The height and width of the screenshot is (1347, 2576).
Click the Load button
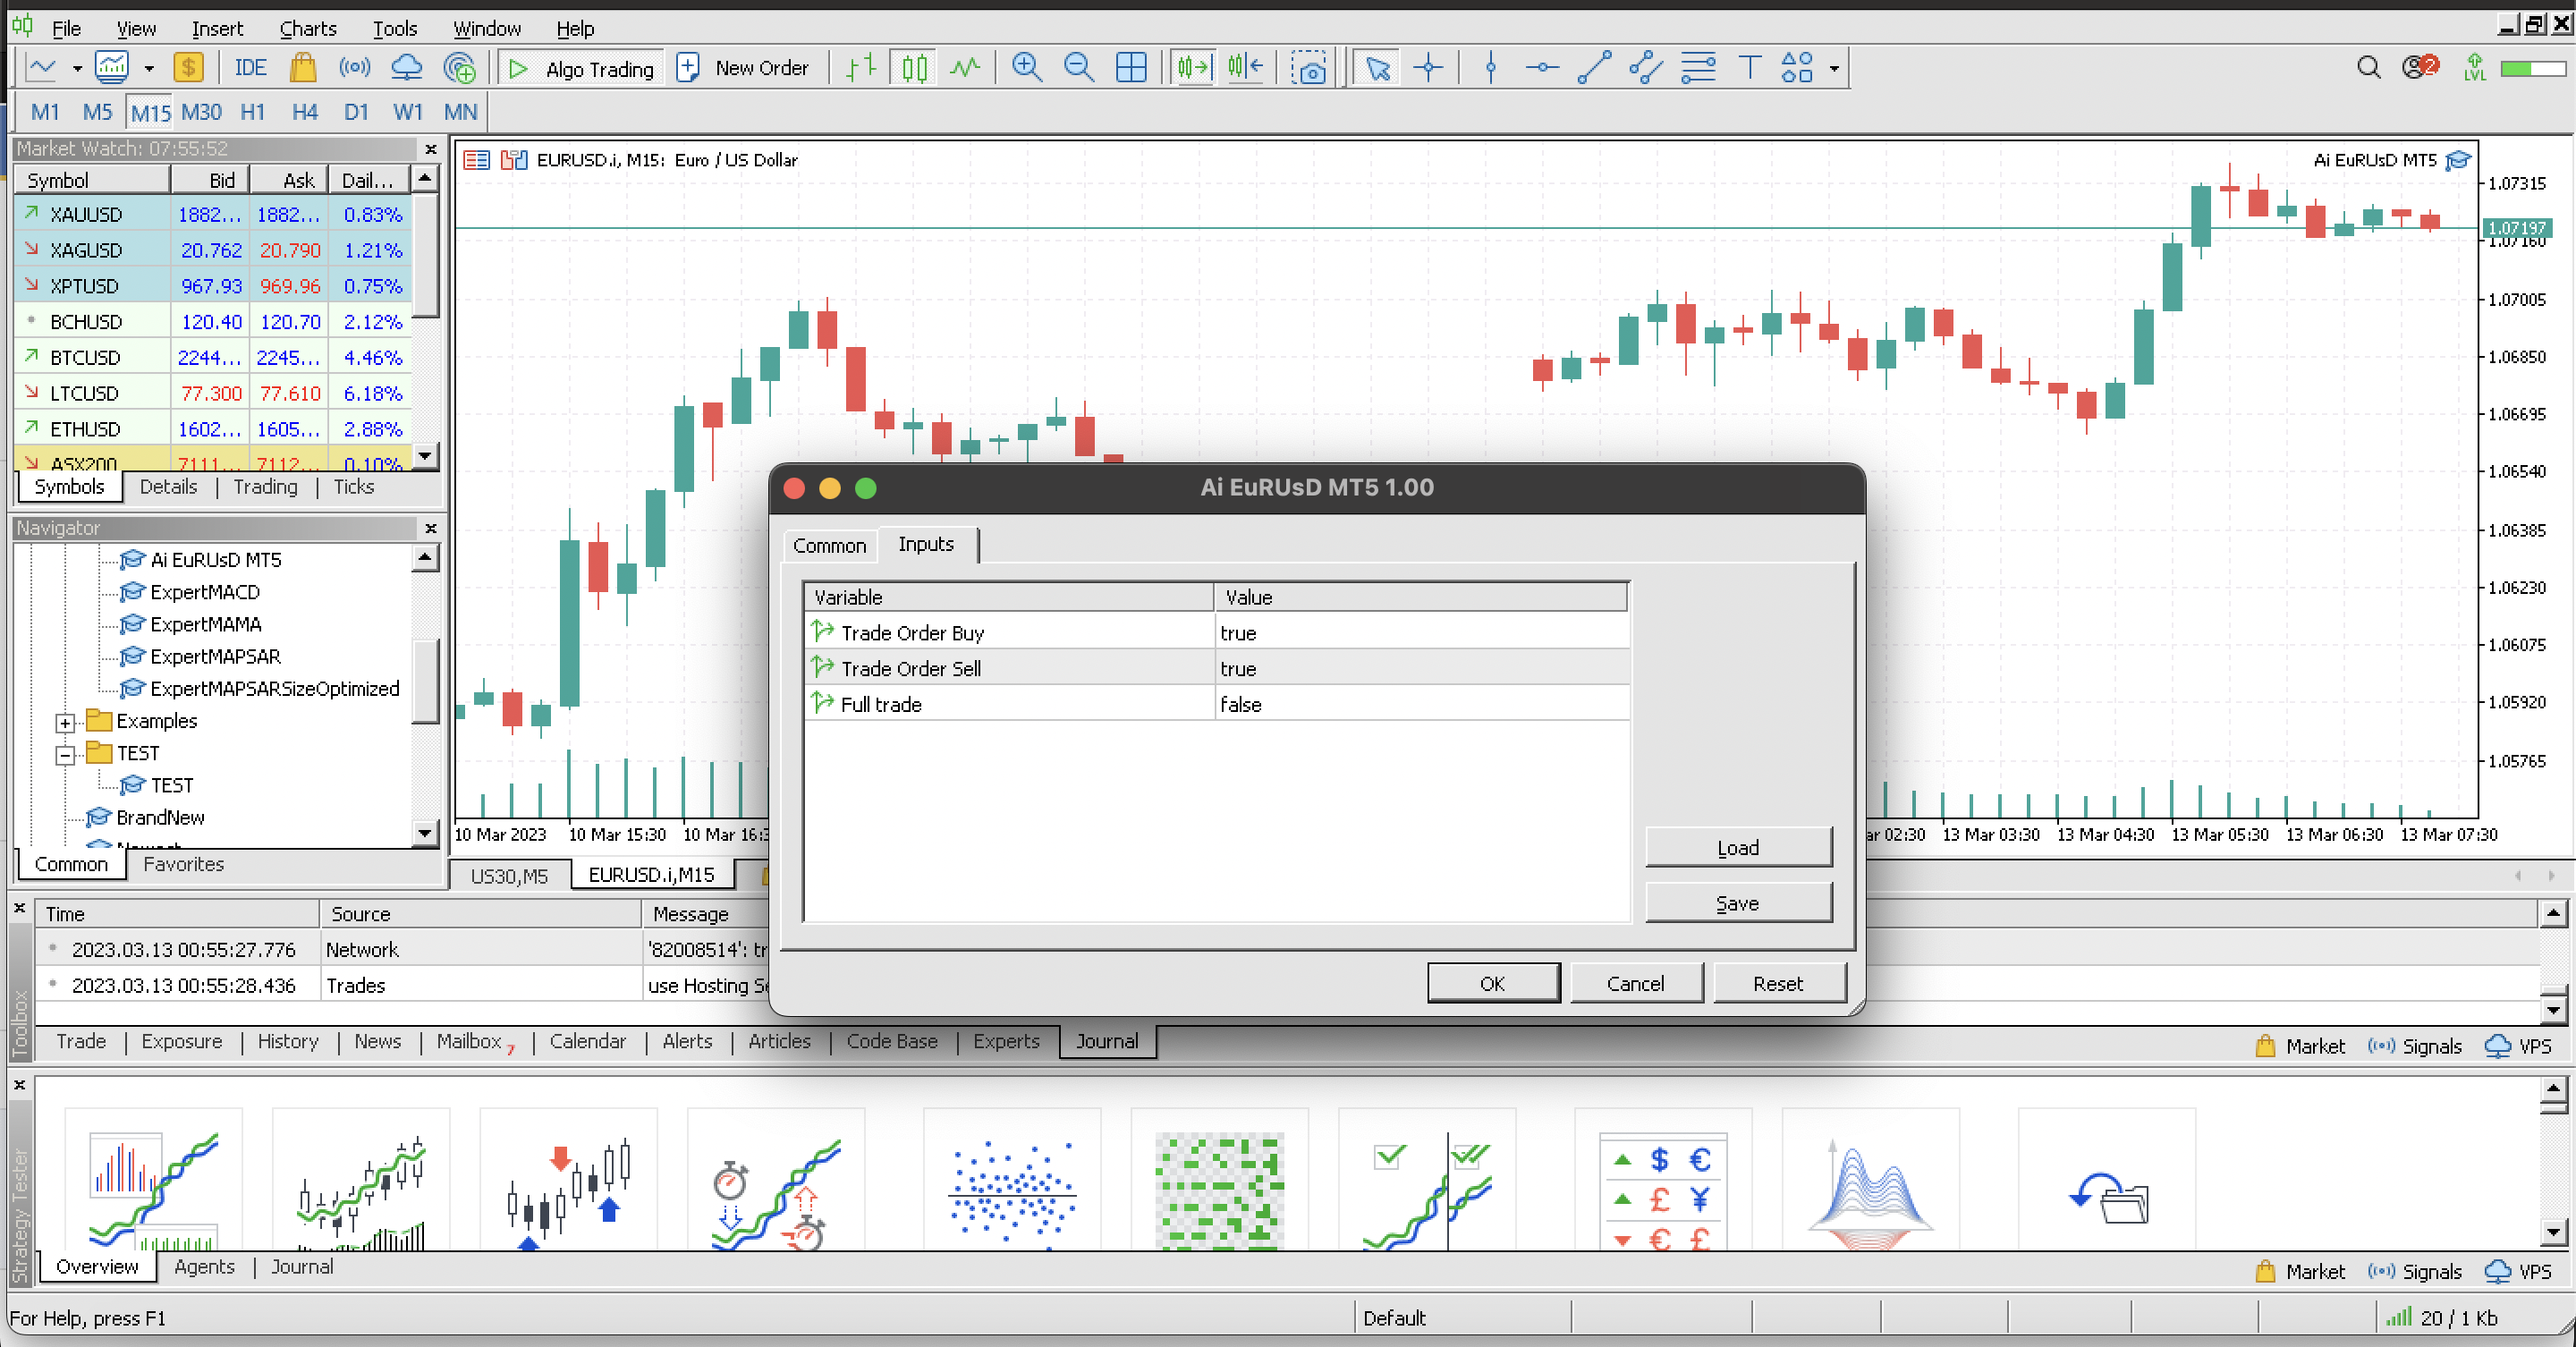coord(1737,847)
